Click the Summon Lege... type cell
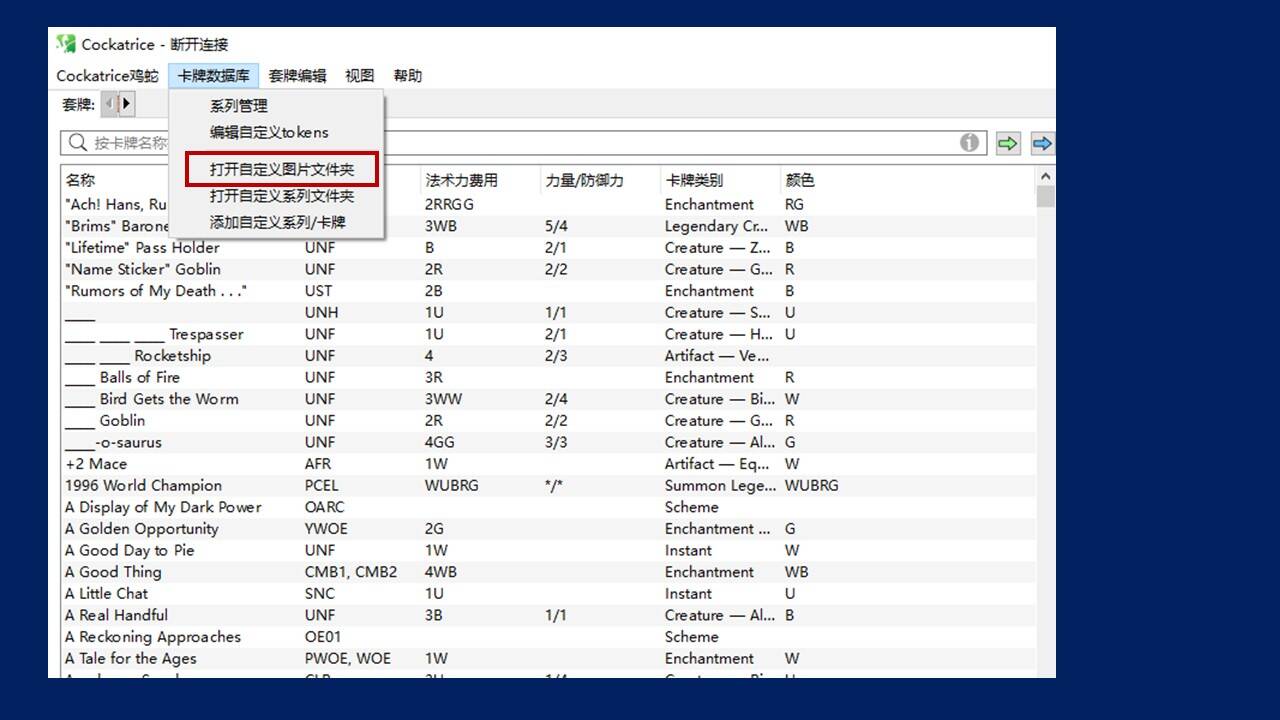 tap(720, 485)
